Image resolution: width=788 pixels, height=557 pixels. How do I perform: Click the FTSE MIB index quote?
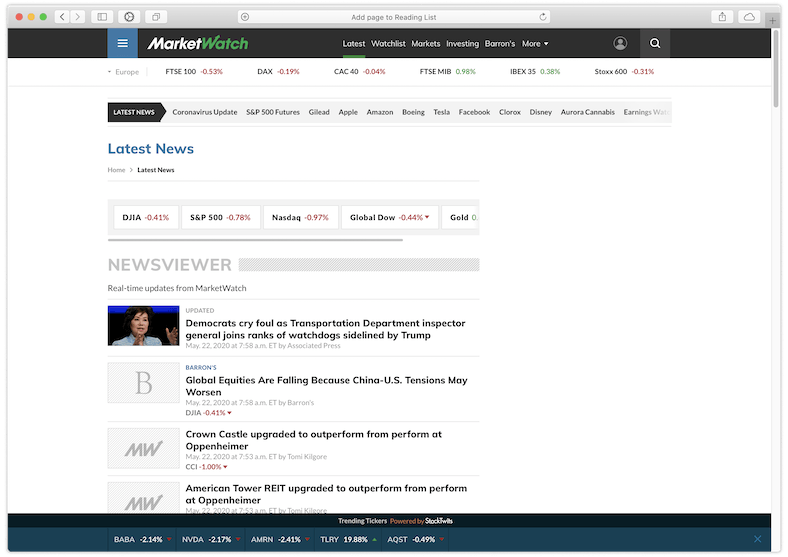click(x=448, y=71)
